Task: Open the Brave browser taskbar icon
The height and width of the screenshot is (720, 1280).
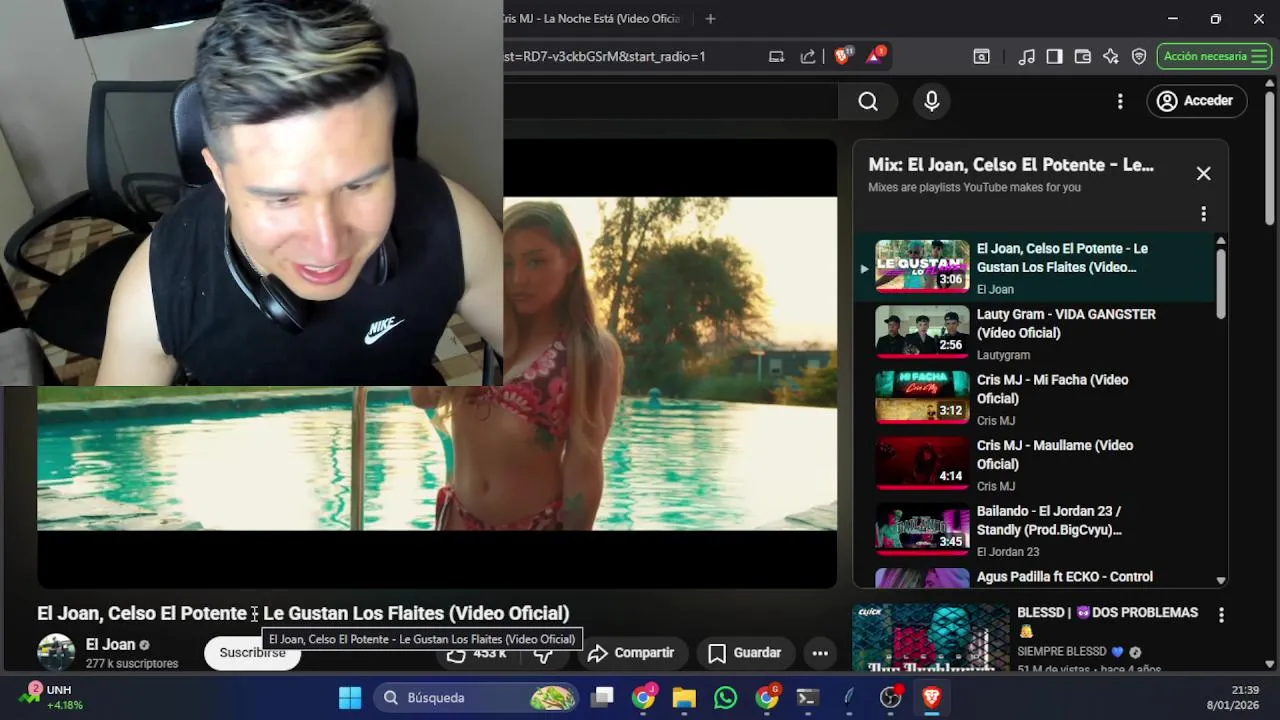Action: coord(931,698)
